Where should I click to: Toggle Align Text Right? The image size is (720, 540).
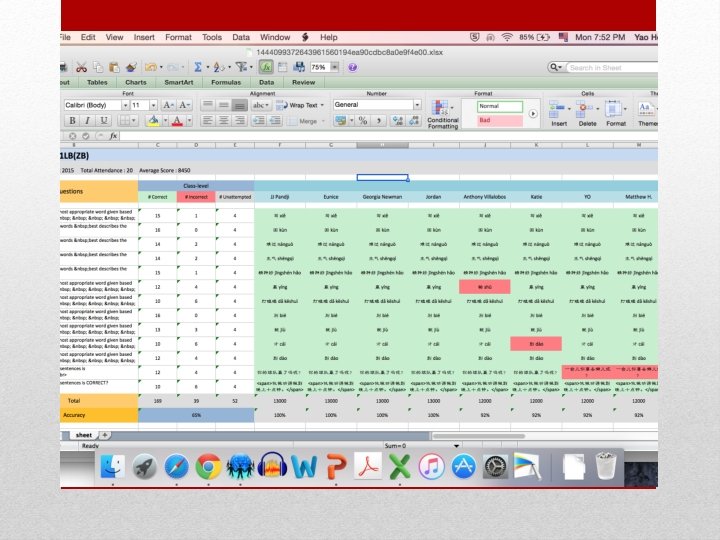(x=239, y=121)
